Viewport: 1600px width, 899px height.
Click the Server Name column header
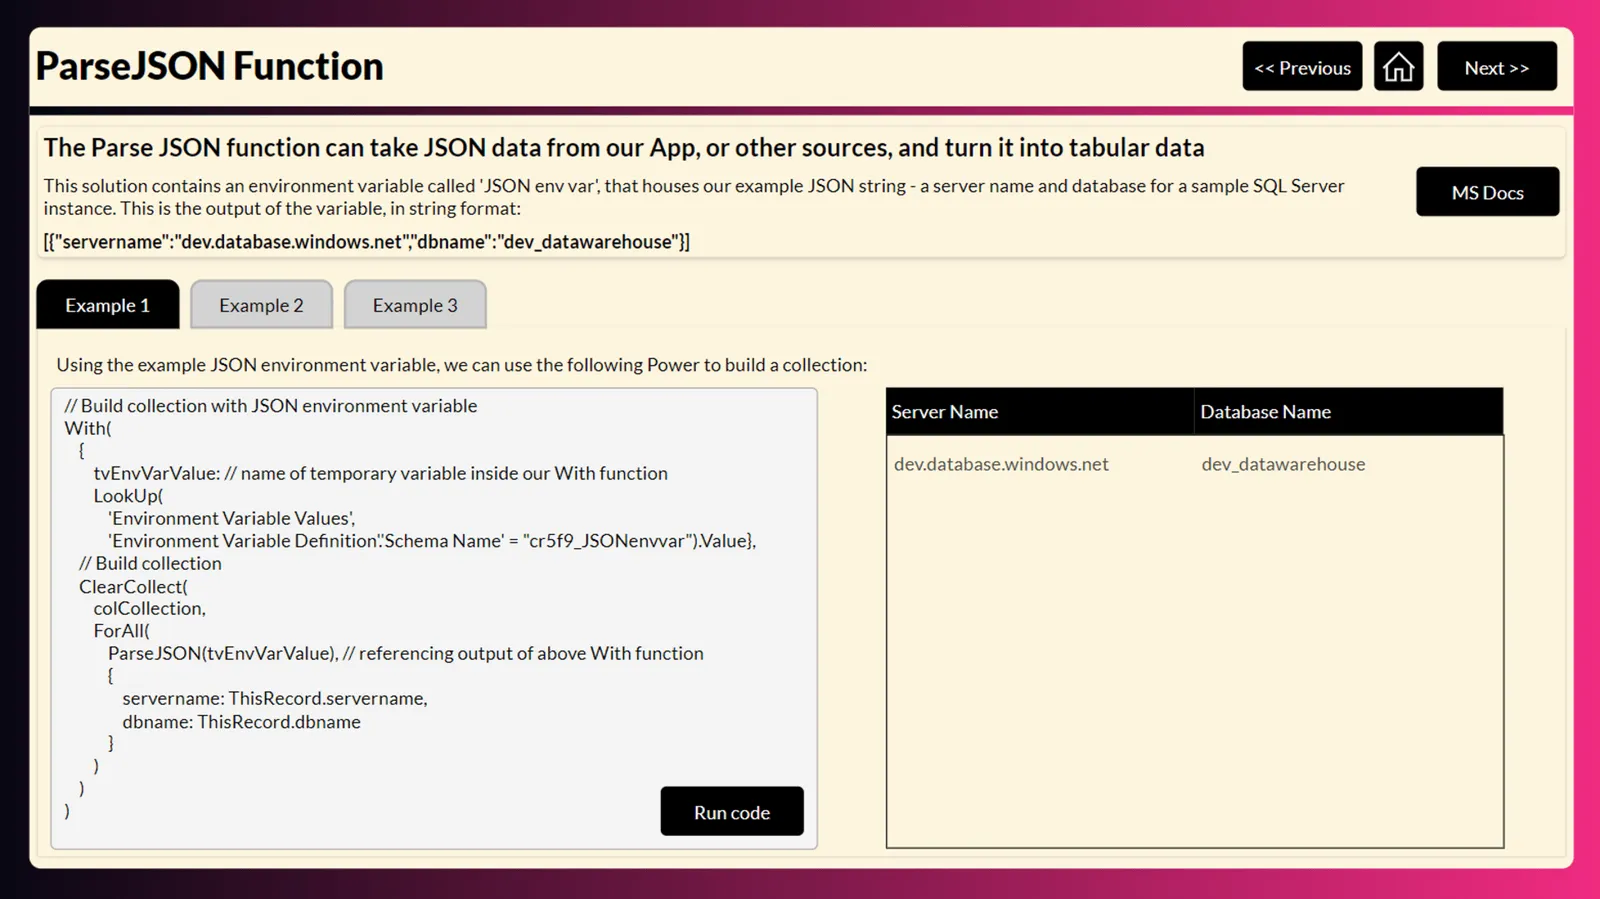(1040, 412)
